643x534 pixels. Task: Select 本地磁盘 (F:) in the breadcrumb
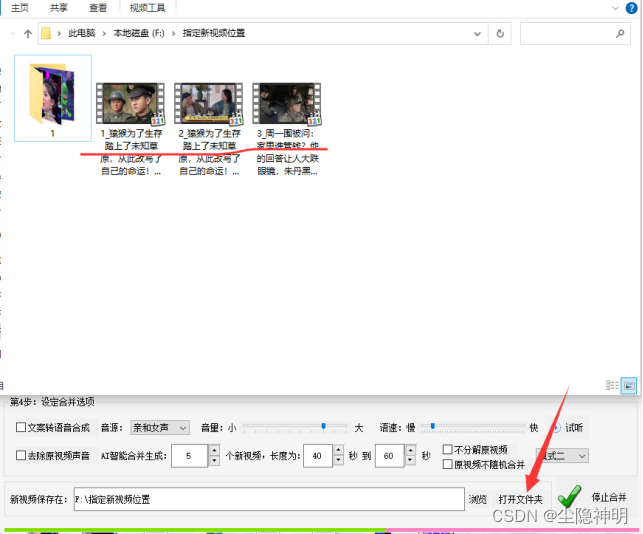139,33
